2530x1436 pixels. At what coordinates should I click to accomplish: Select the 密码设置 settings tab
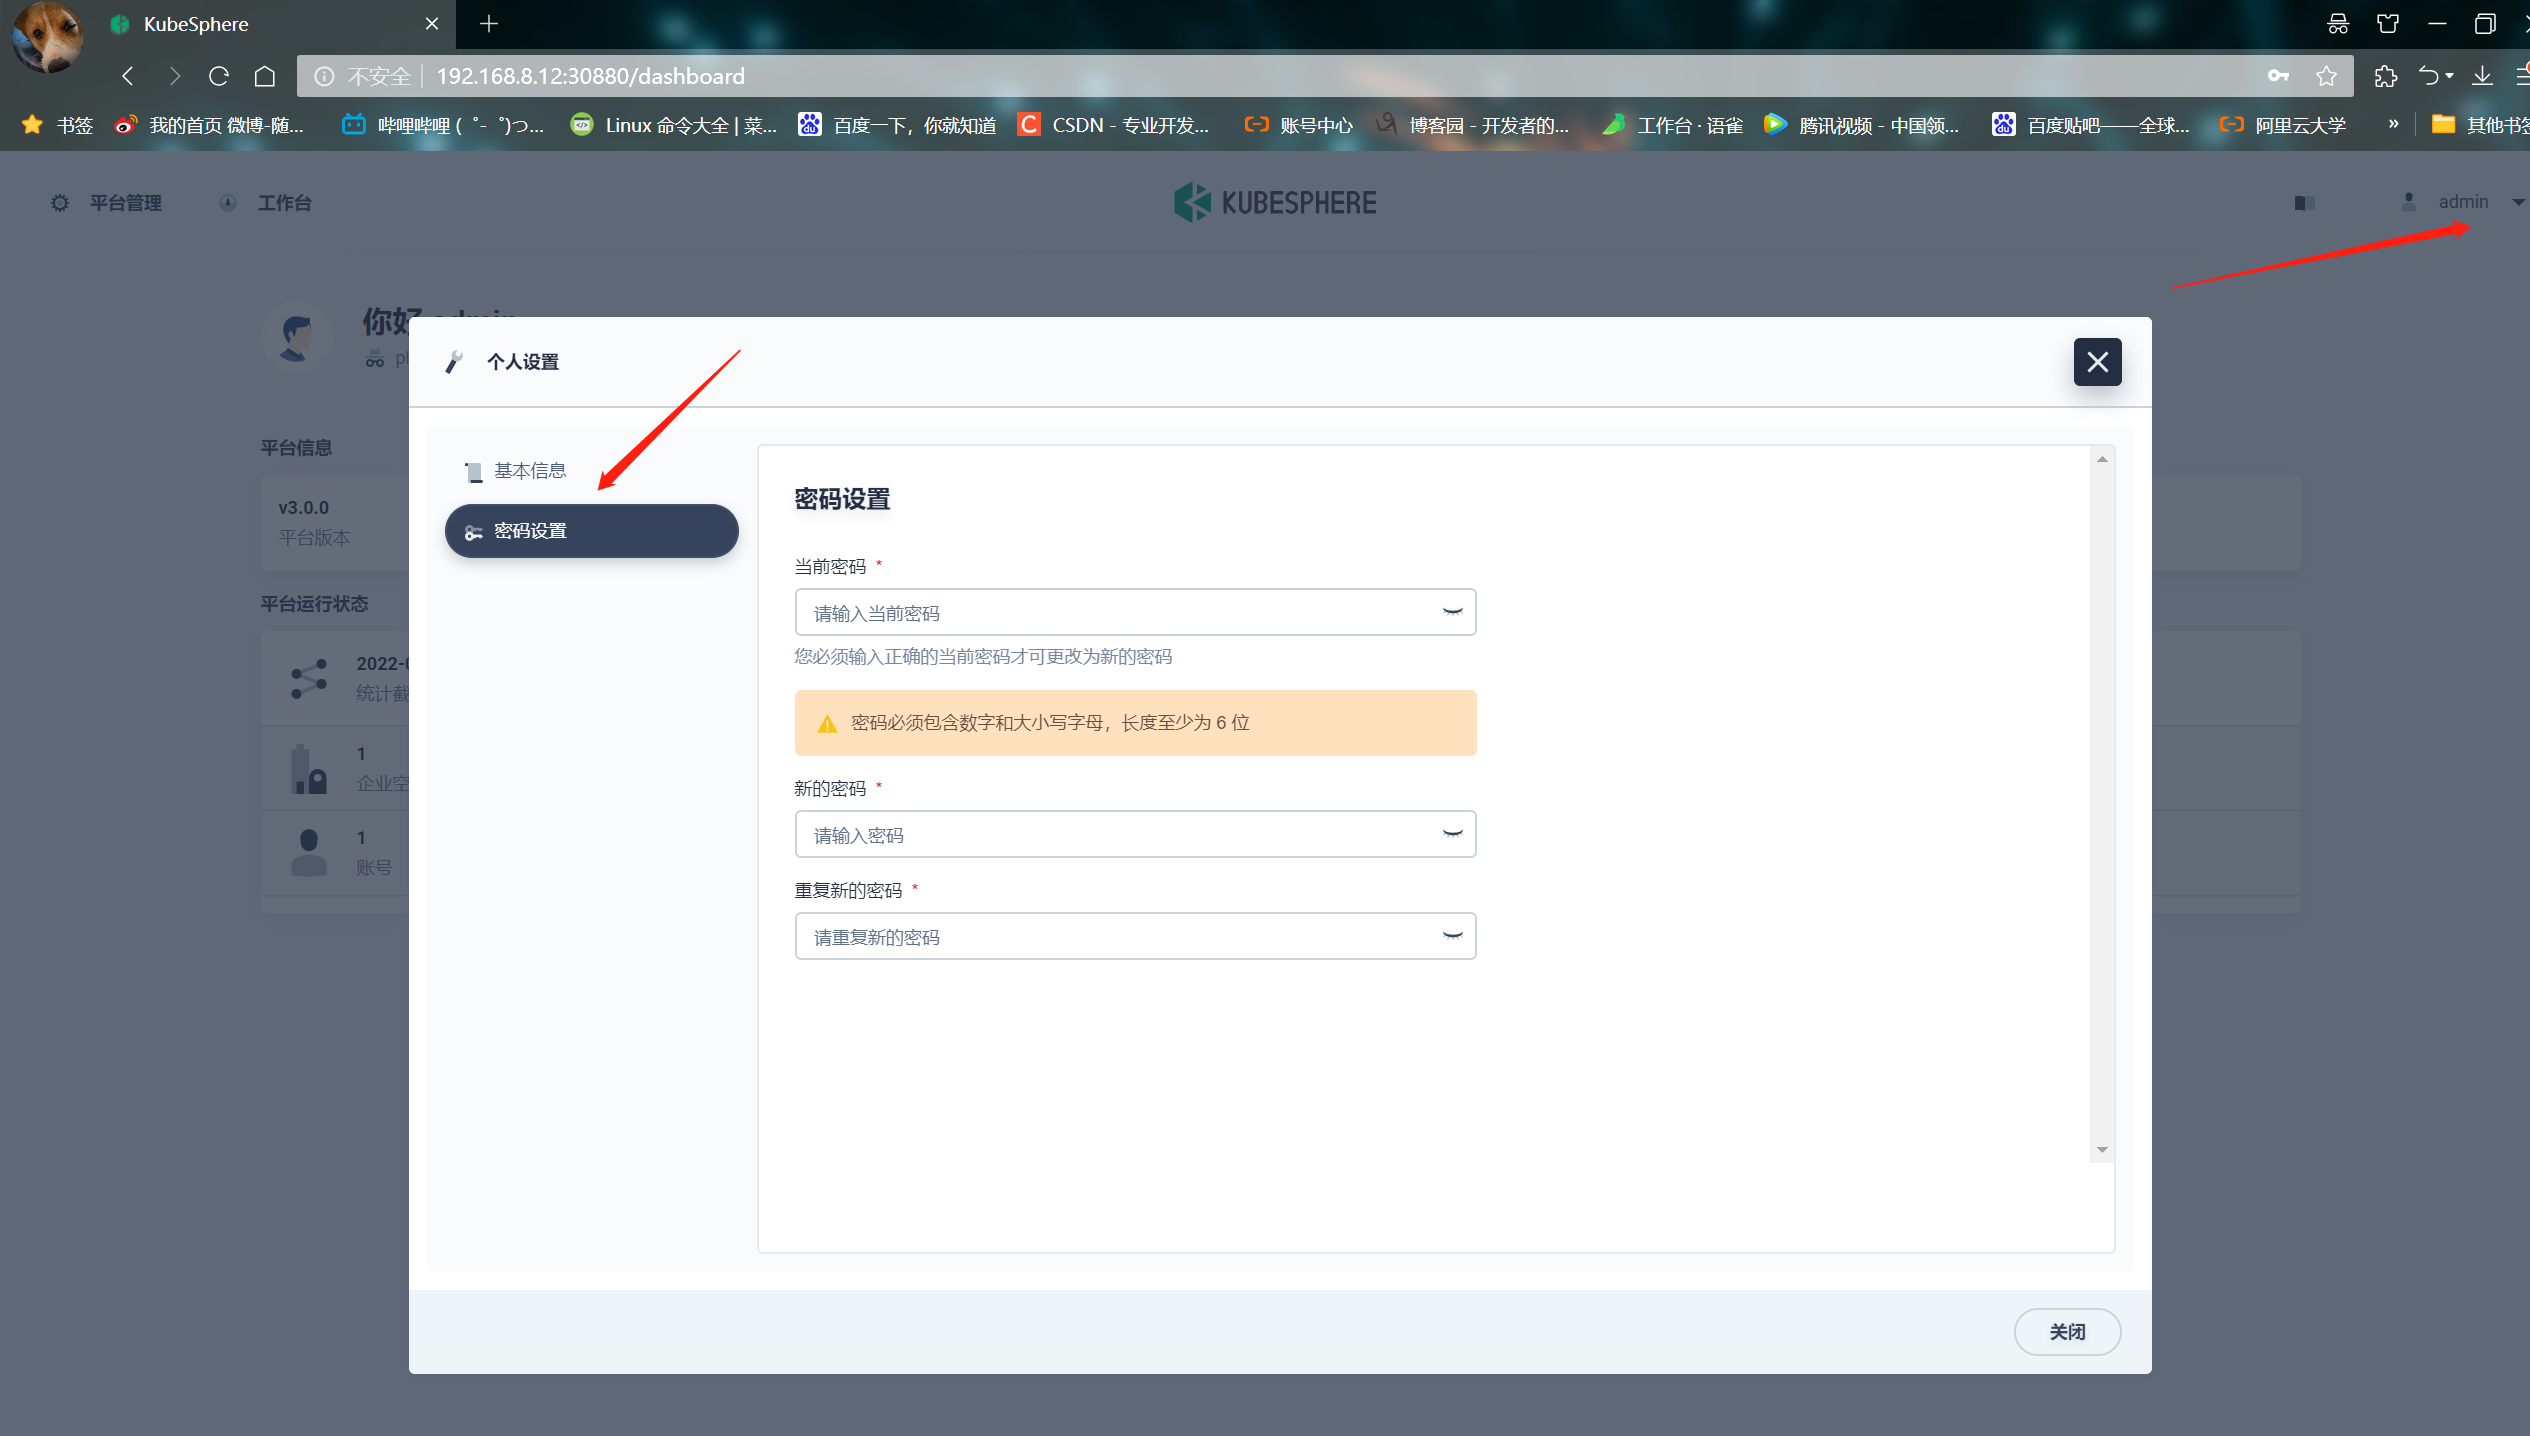[591, 531]
